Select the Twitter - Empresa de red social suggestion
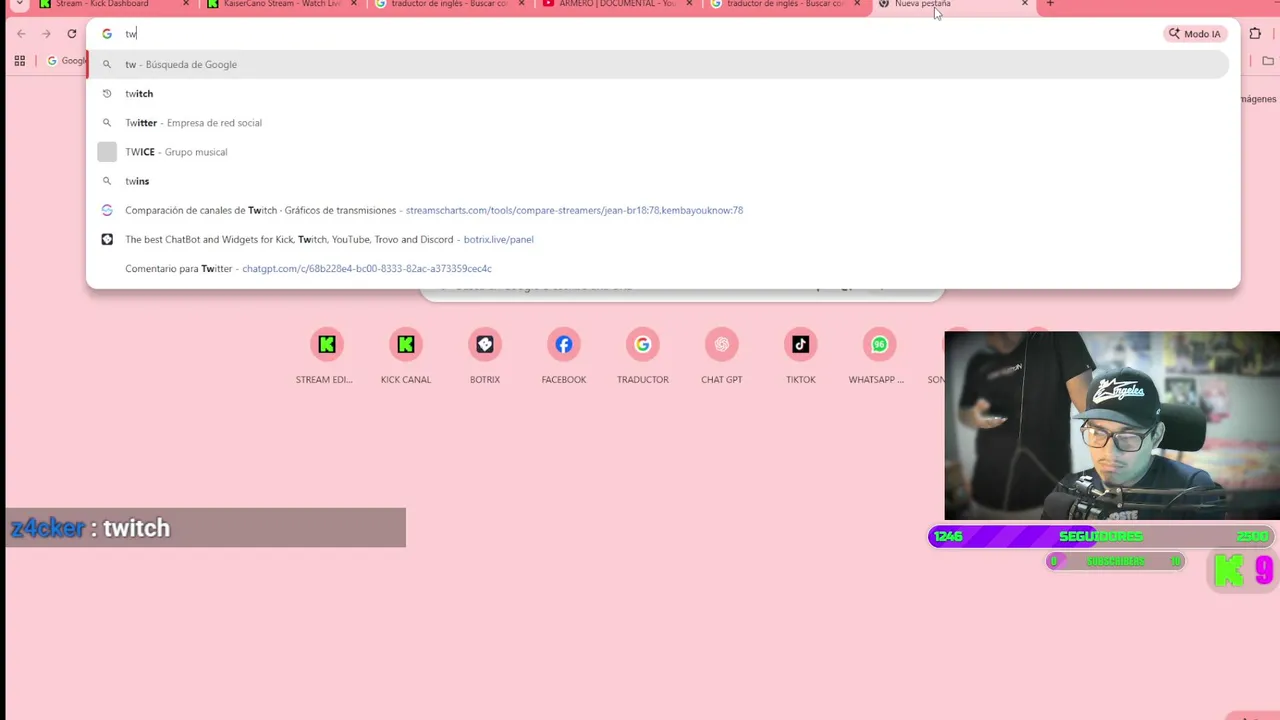Viewport: 1280px width, 720px height. point(658,123)
